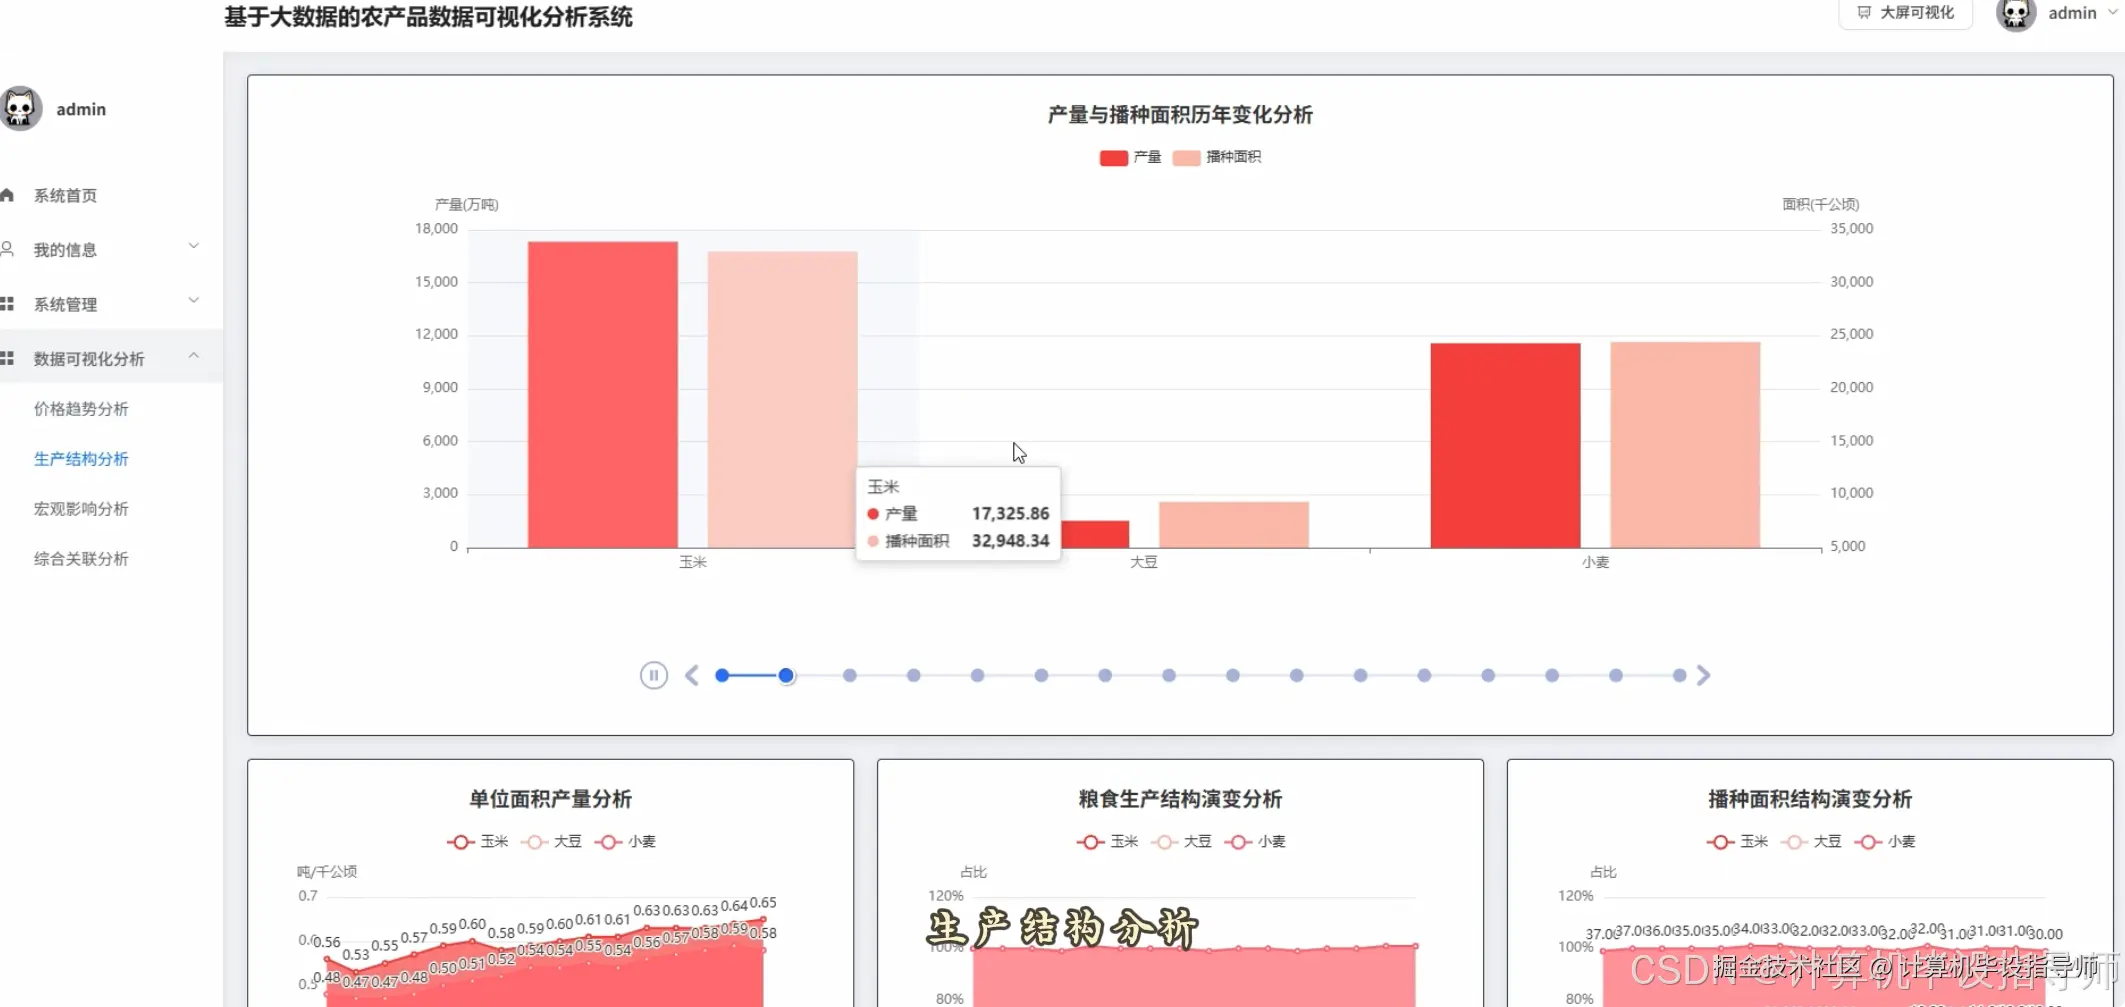Click the user icon beside 我的信息
This screenshot has height=1007, width=2125.
coord(7,249)
